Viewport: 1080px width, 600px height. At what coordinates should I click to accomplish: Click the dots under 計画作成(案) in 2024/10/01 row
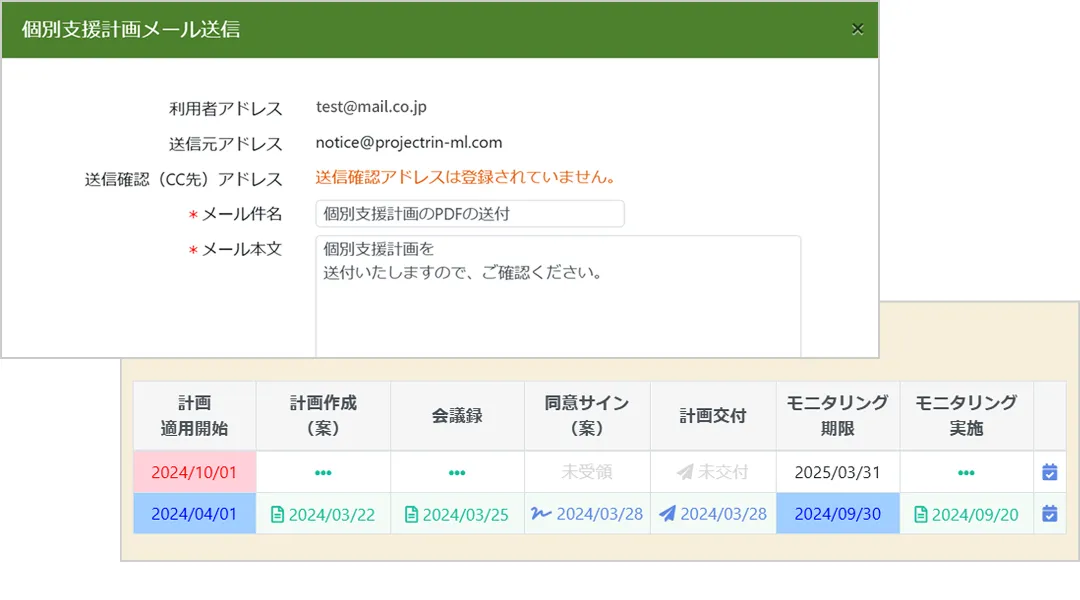point(323,473)
